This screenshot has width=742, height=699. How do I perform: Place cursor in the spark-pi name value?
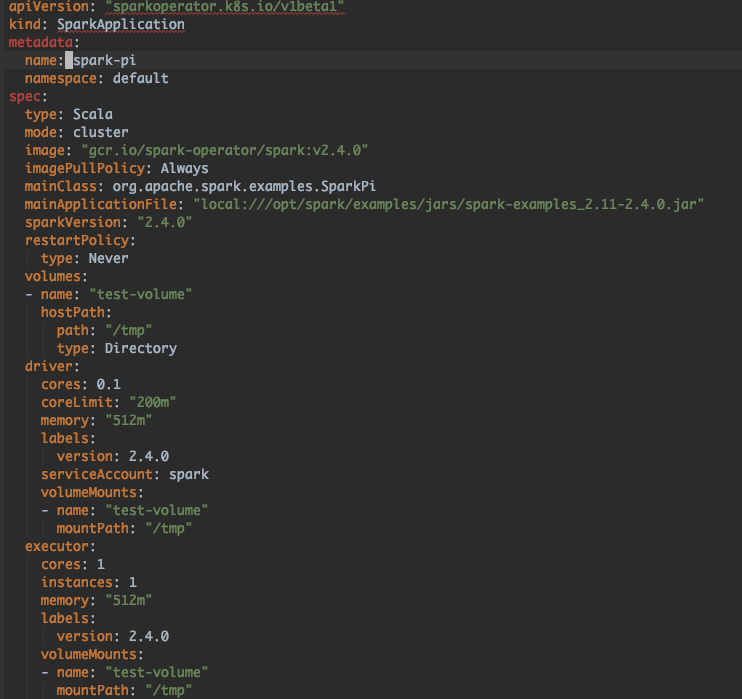118,60
